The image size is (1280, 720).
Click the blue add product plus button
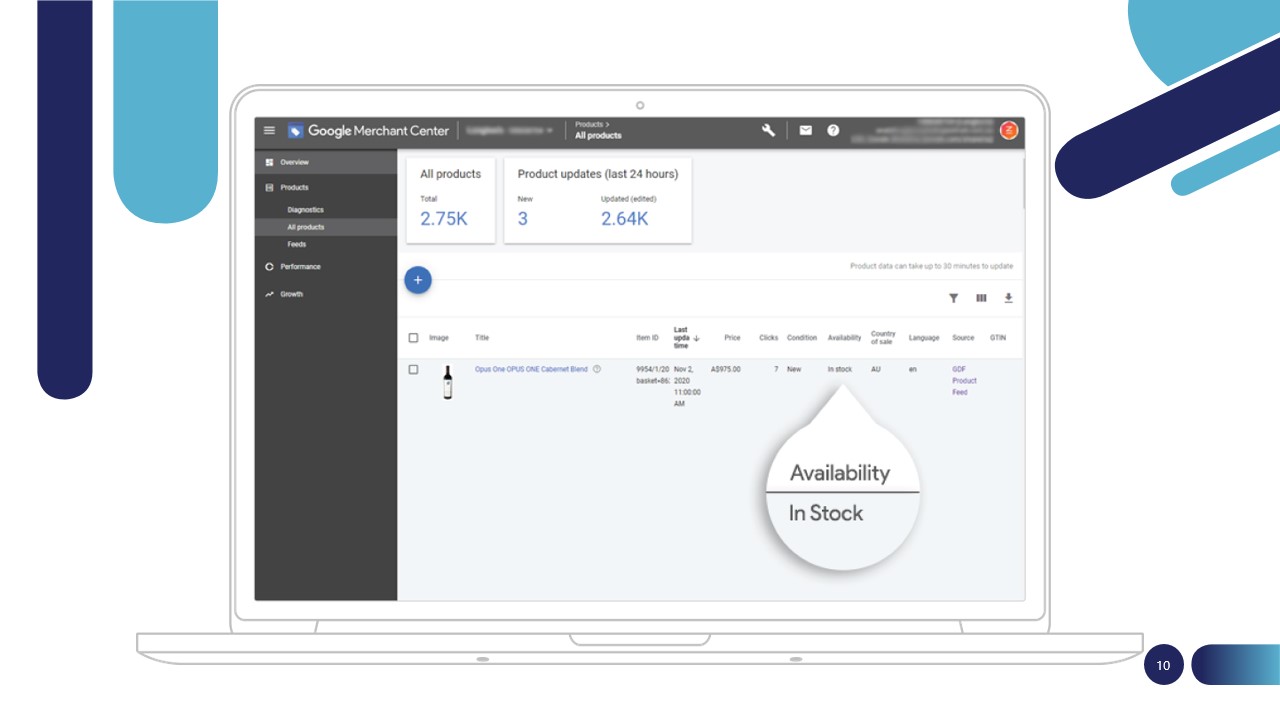pos(418,280)
